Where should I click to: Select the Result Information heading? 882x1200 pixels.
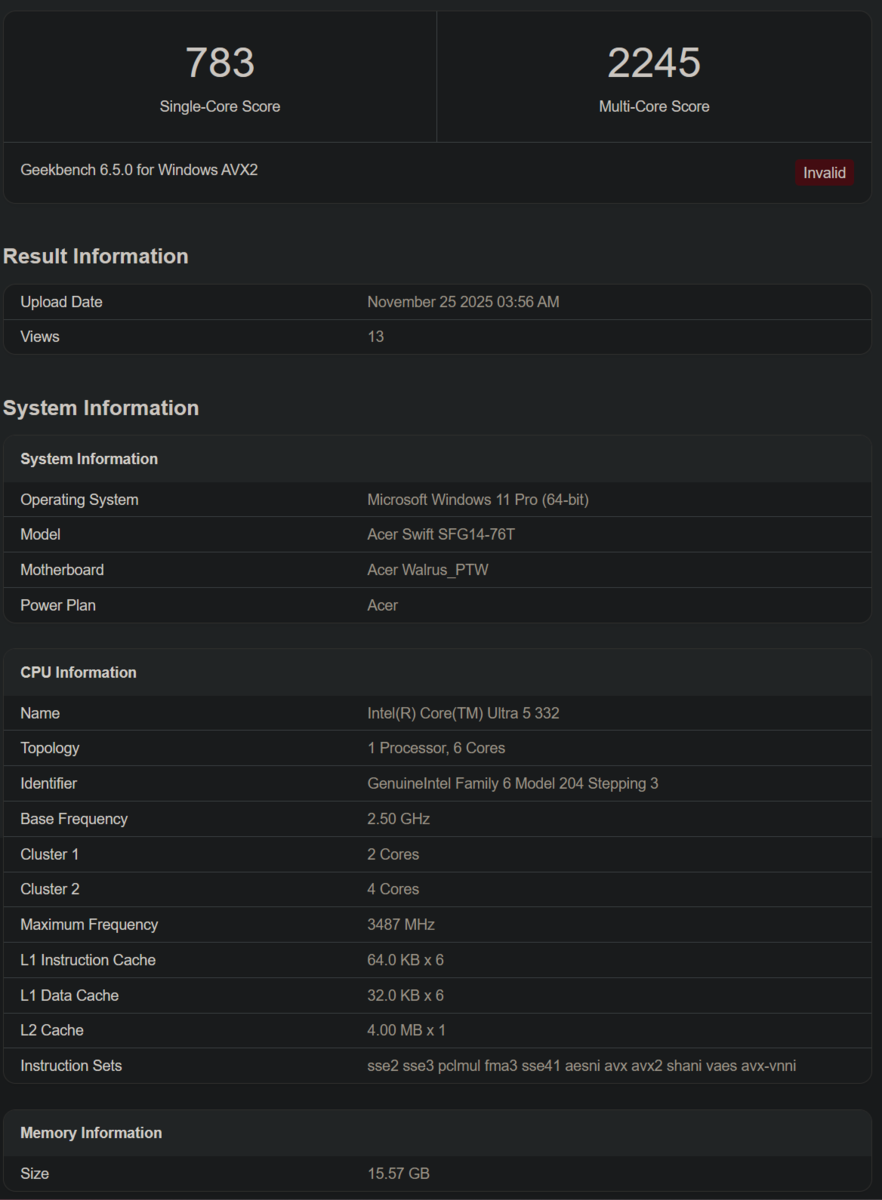point(96,256)
